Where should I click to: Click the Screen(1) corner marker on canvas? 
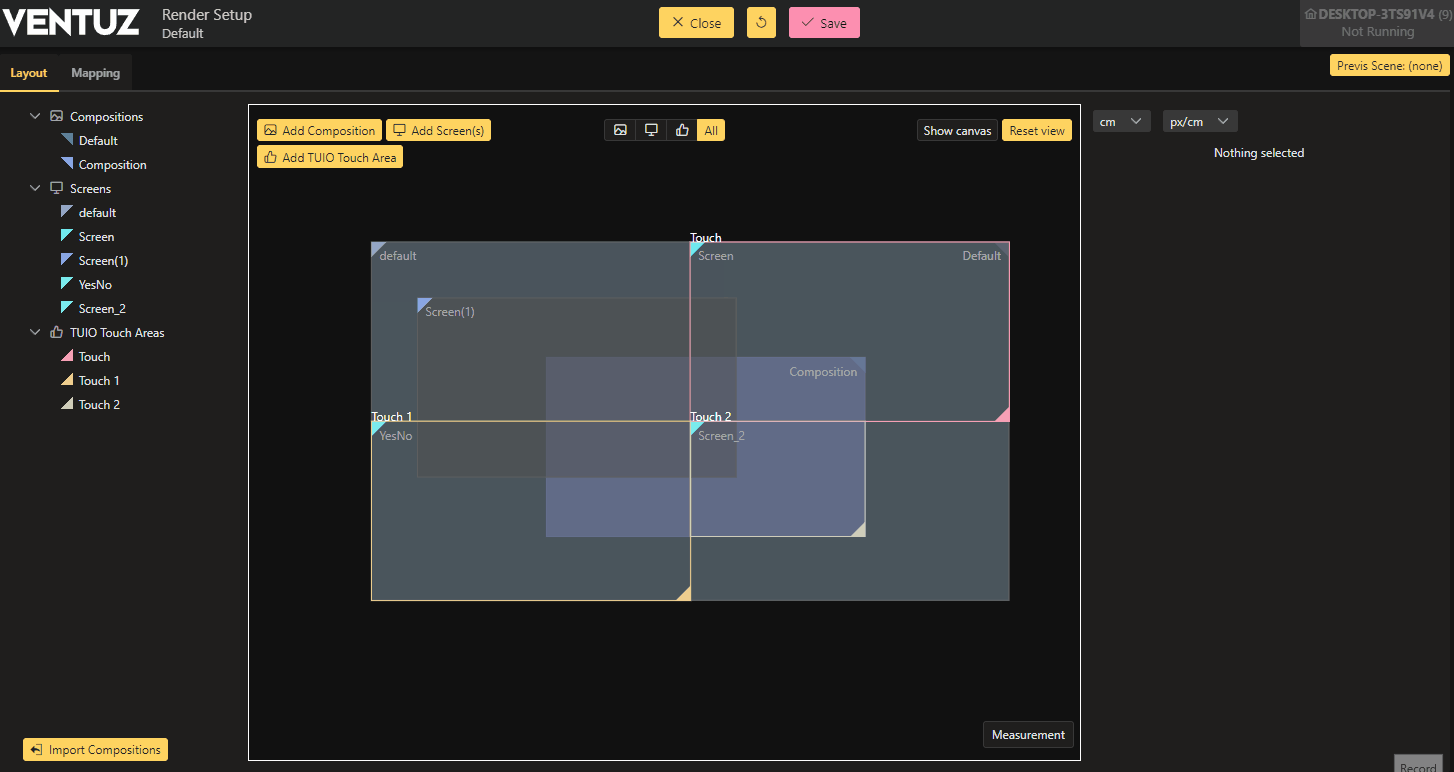tap(423, 304)
